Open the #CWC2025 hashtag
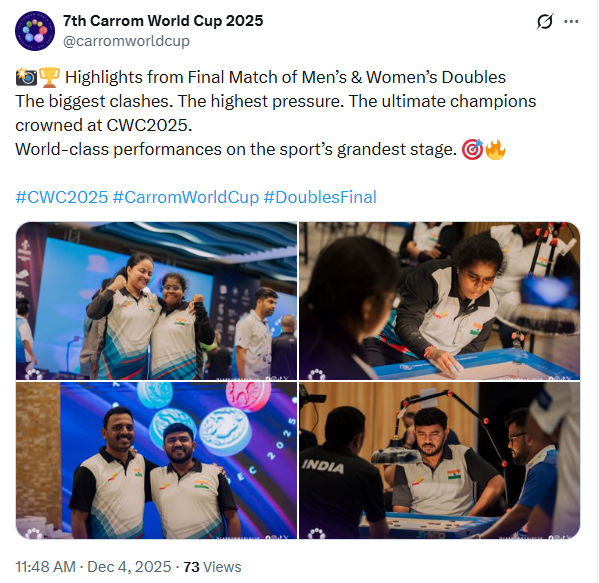This screenshot has height=583, width=599. coord(62,197)
